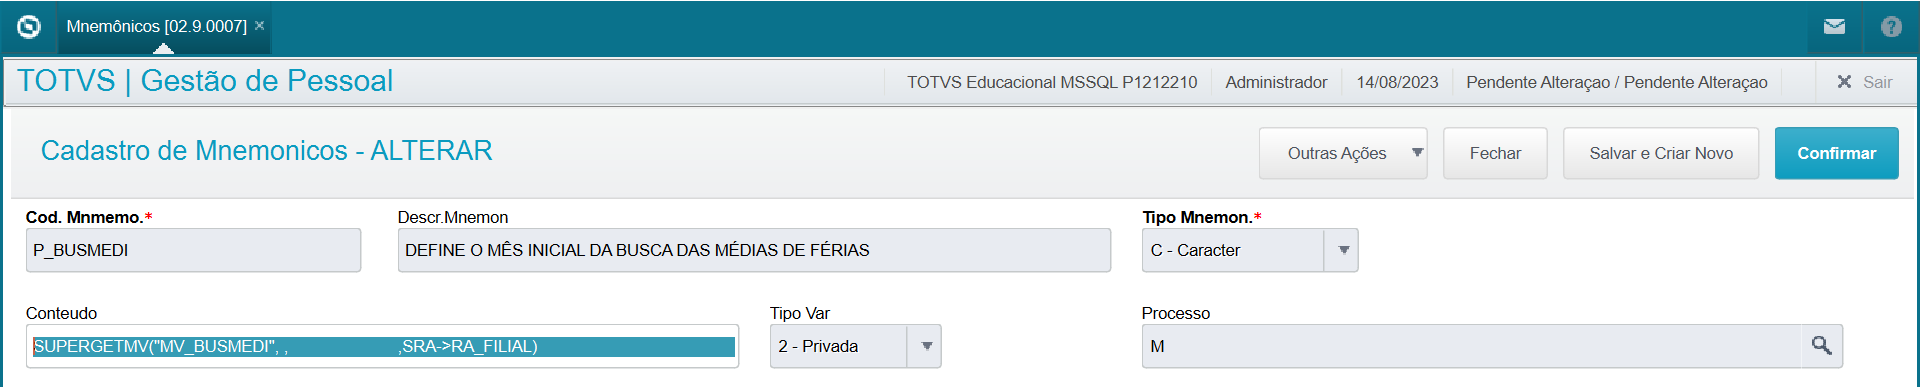Open the help question mark icon
Image resolution: width=1920 pixels, height=387 pixels.
(1891, 27)
